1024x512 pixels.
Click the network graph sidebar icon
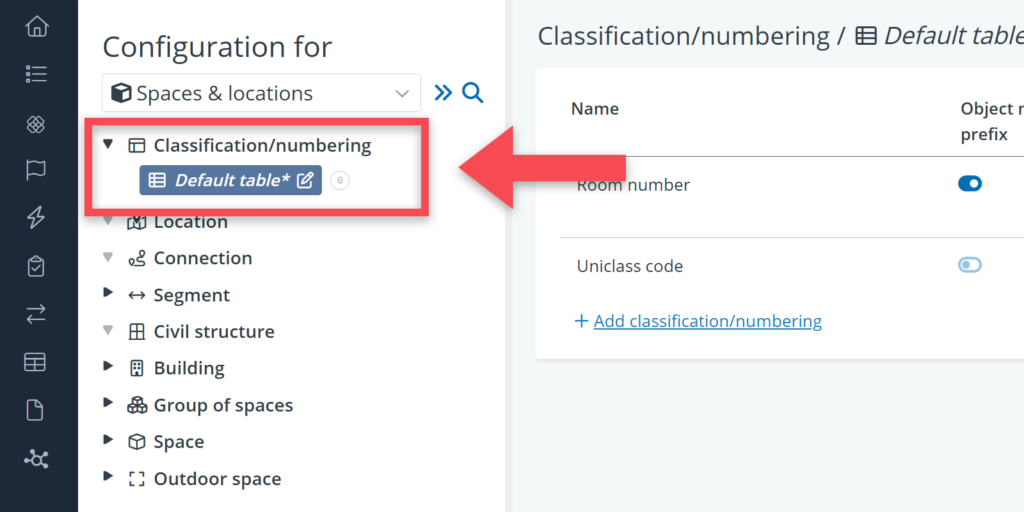(x=37, y=460)
